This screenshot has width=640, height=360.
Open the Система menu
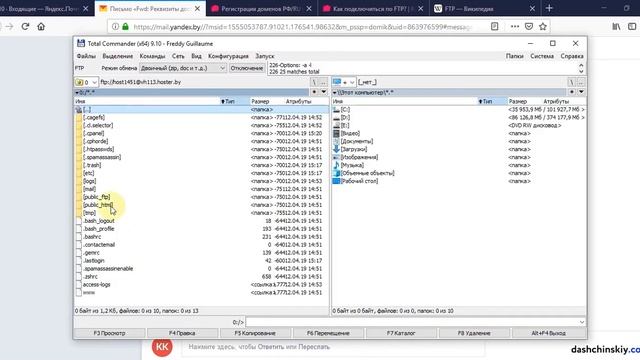tap(542, 56)
